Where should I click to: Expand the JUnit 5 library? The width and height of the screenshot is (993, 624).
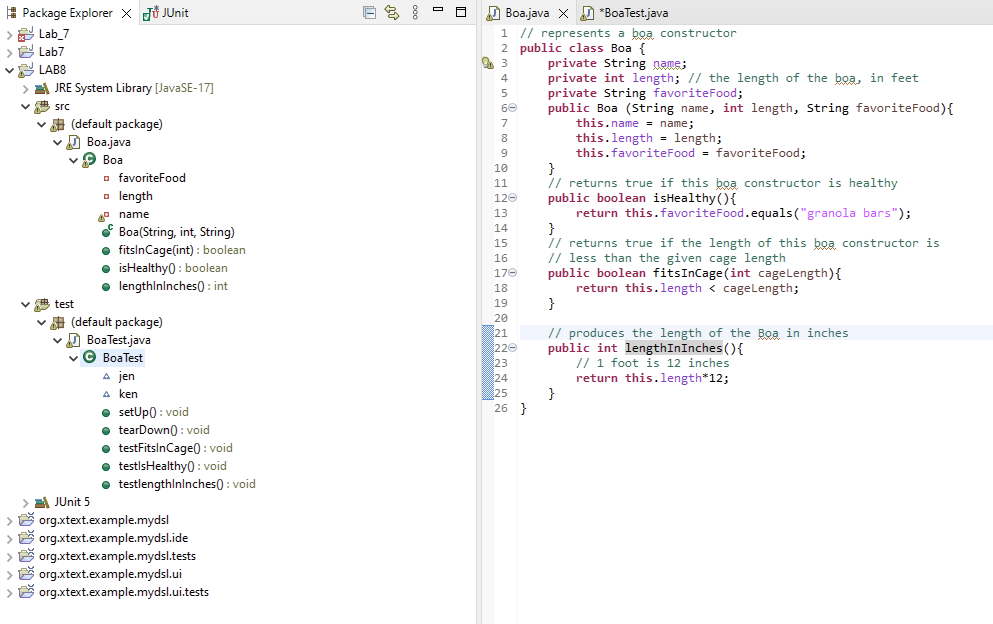coord(25,502)
